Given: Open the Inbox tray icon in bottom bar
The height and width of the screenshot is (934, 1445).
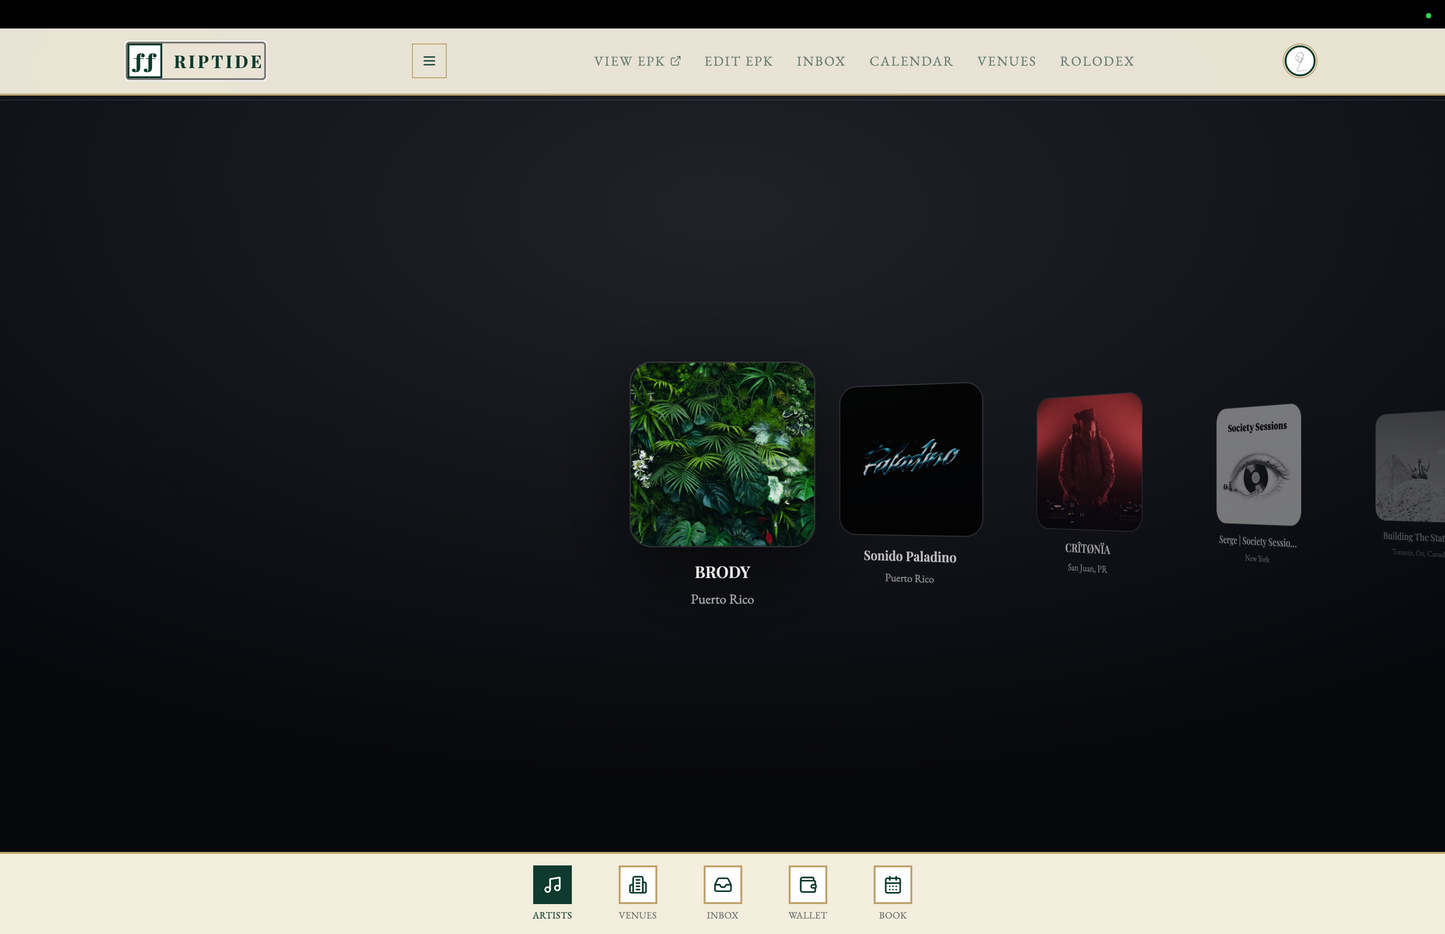Looking at the screenshot, I should click(723, 885).
